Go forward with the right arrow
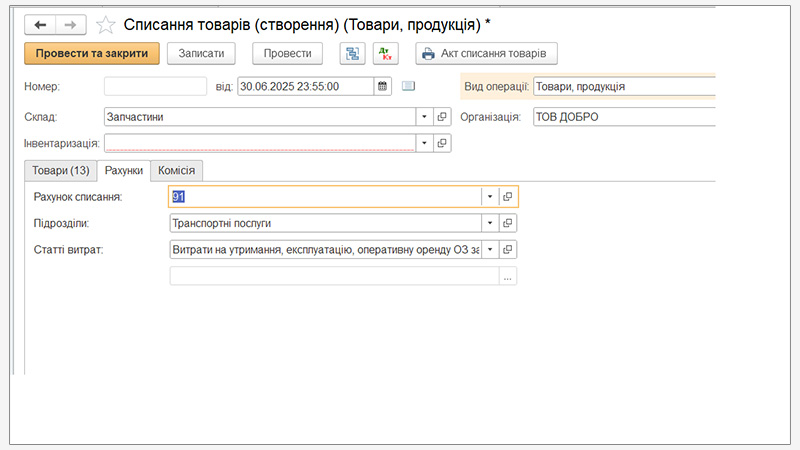Image resolution: width=800 pixels, height=450 pixels. [70, 24]
